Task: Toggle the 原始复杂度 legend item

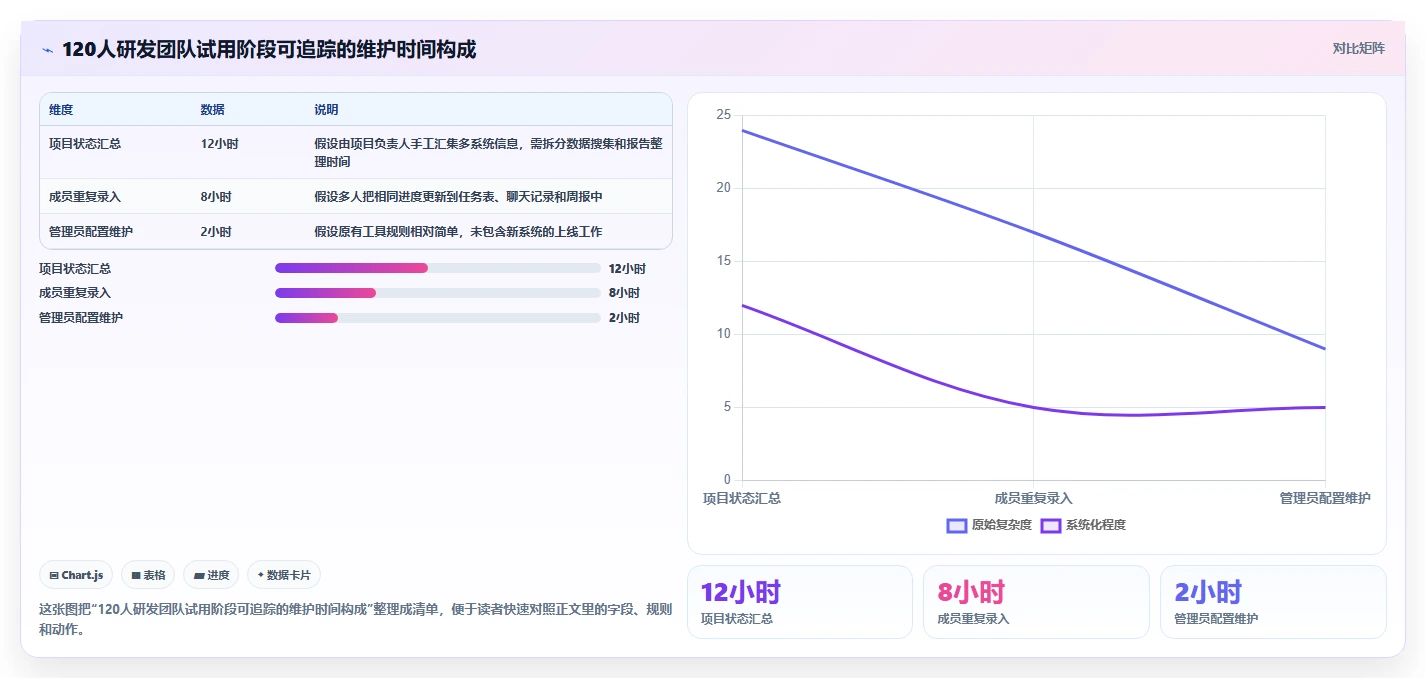Action: click(989, 525)
